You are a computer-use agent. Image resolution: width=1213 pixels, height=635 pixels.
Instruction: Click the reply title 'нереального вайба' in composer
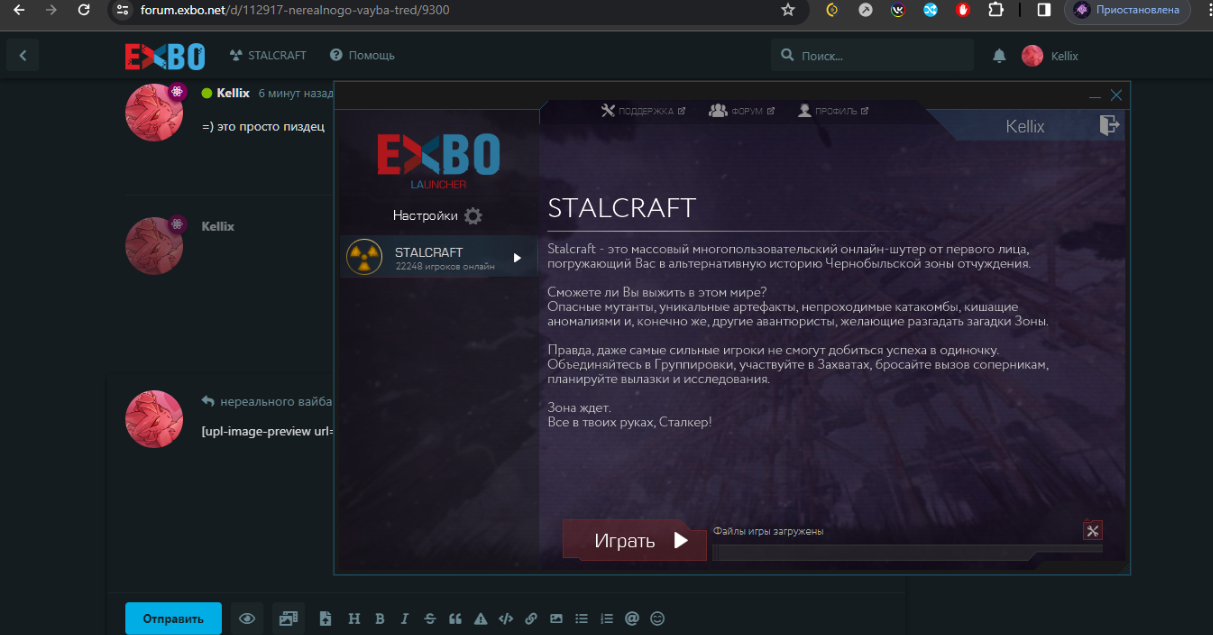[x=277, y=401]
